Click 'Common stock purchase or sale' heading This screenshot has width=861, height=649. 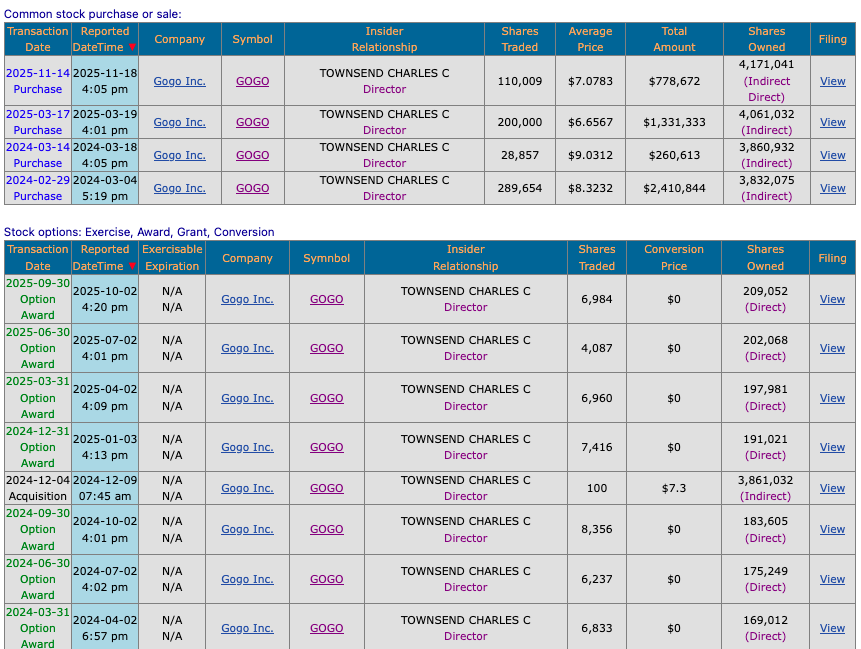point(93,14)
